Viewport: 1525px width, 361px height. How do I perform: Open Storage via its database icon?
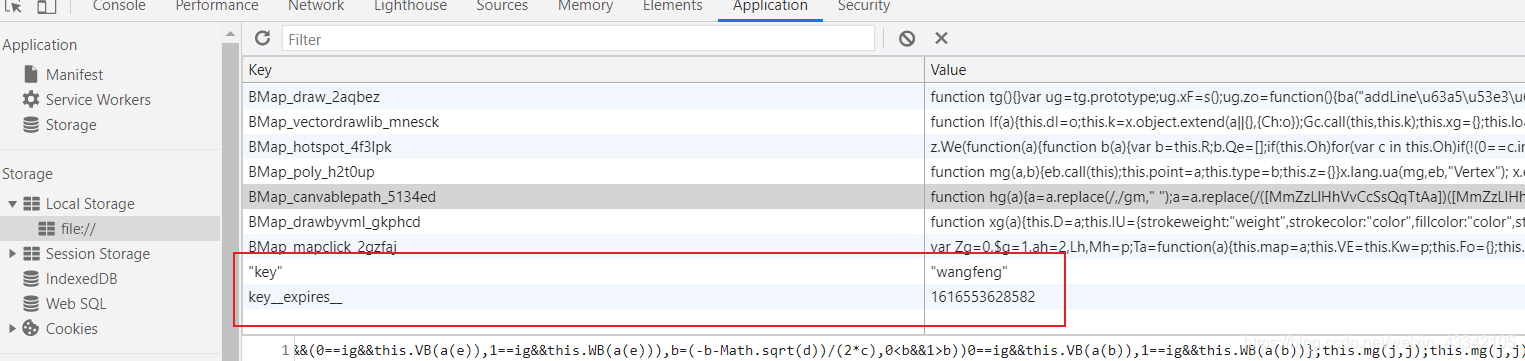pyautogui.click(x=31, y=124)
